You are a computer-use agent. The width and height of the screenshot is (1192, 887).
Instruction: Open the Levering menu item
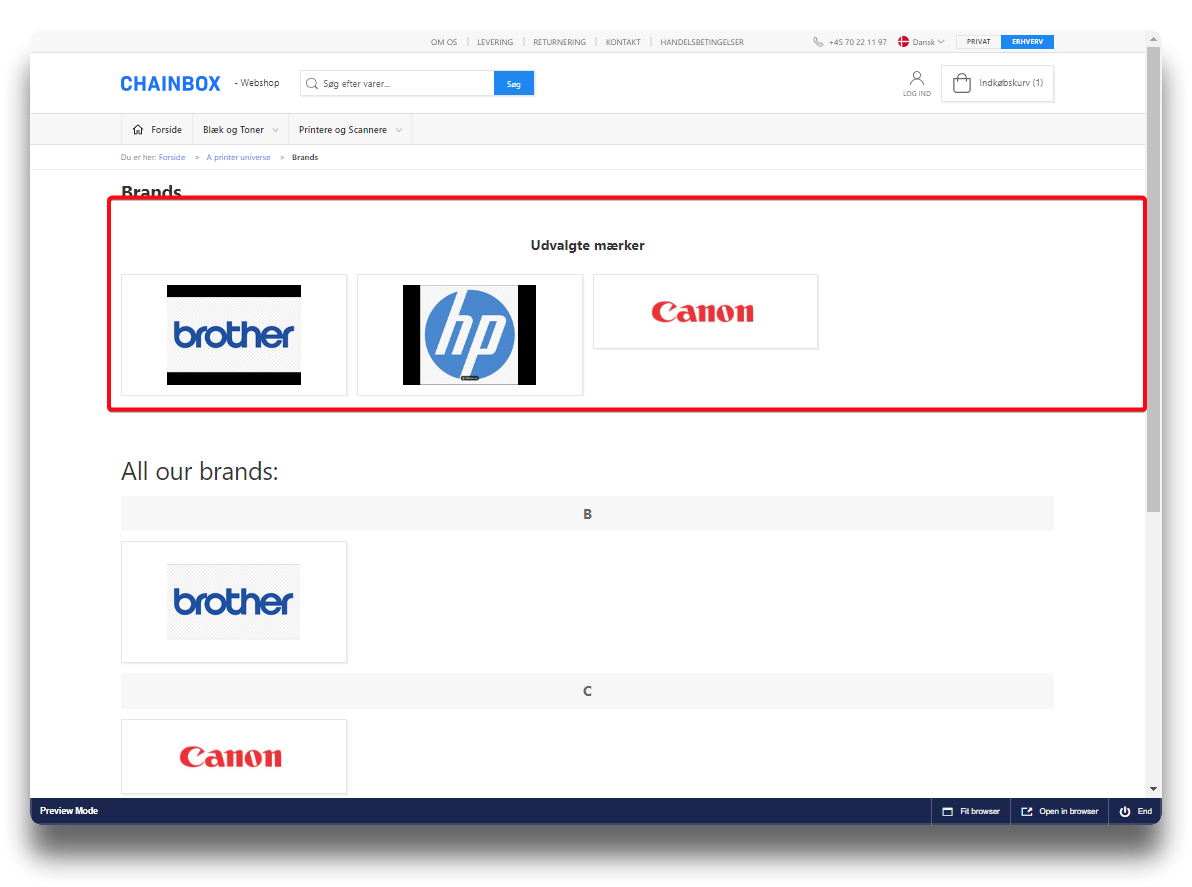click(x=495, y=42)
